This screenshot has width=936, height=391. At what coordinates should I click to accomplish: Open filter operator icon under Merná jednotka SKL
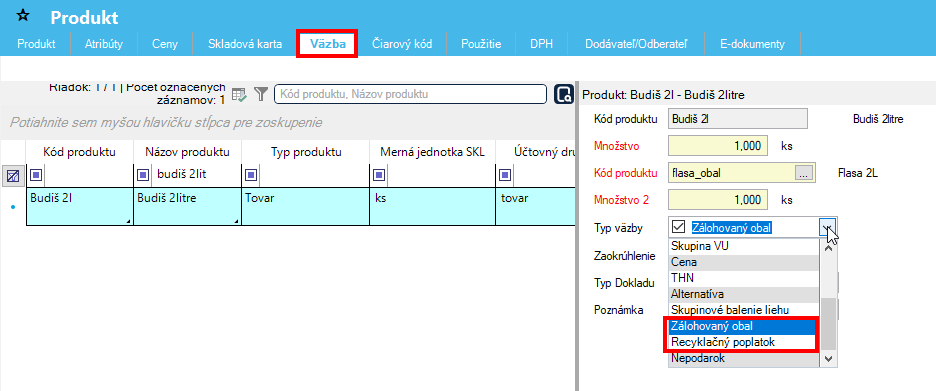point(378,175)
